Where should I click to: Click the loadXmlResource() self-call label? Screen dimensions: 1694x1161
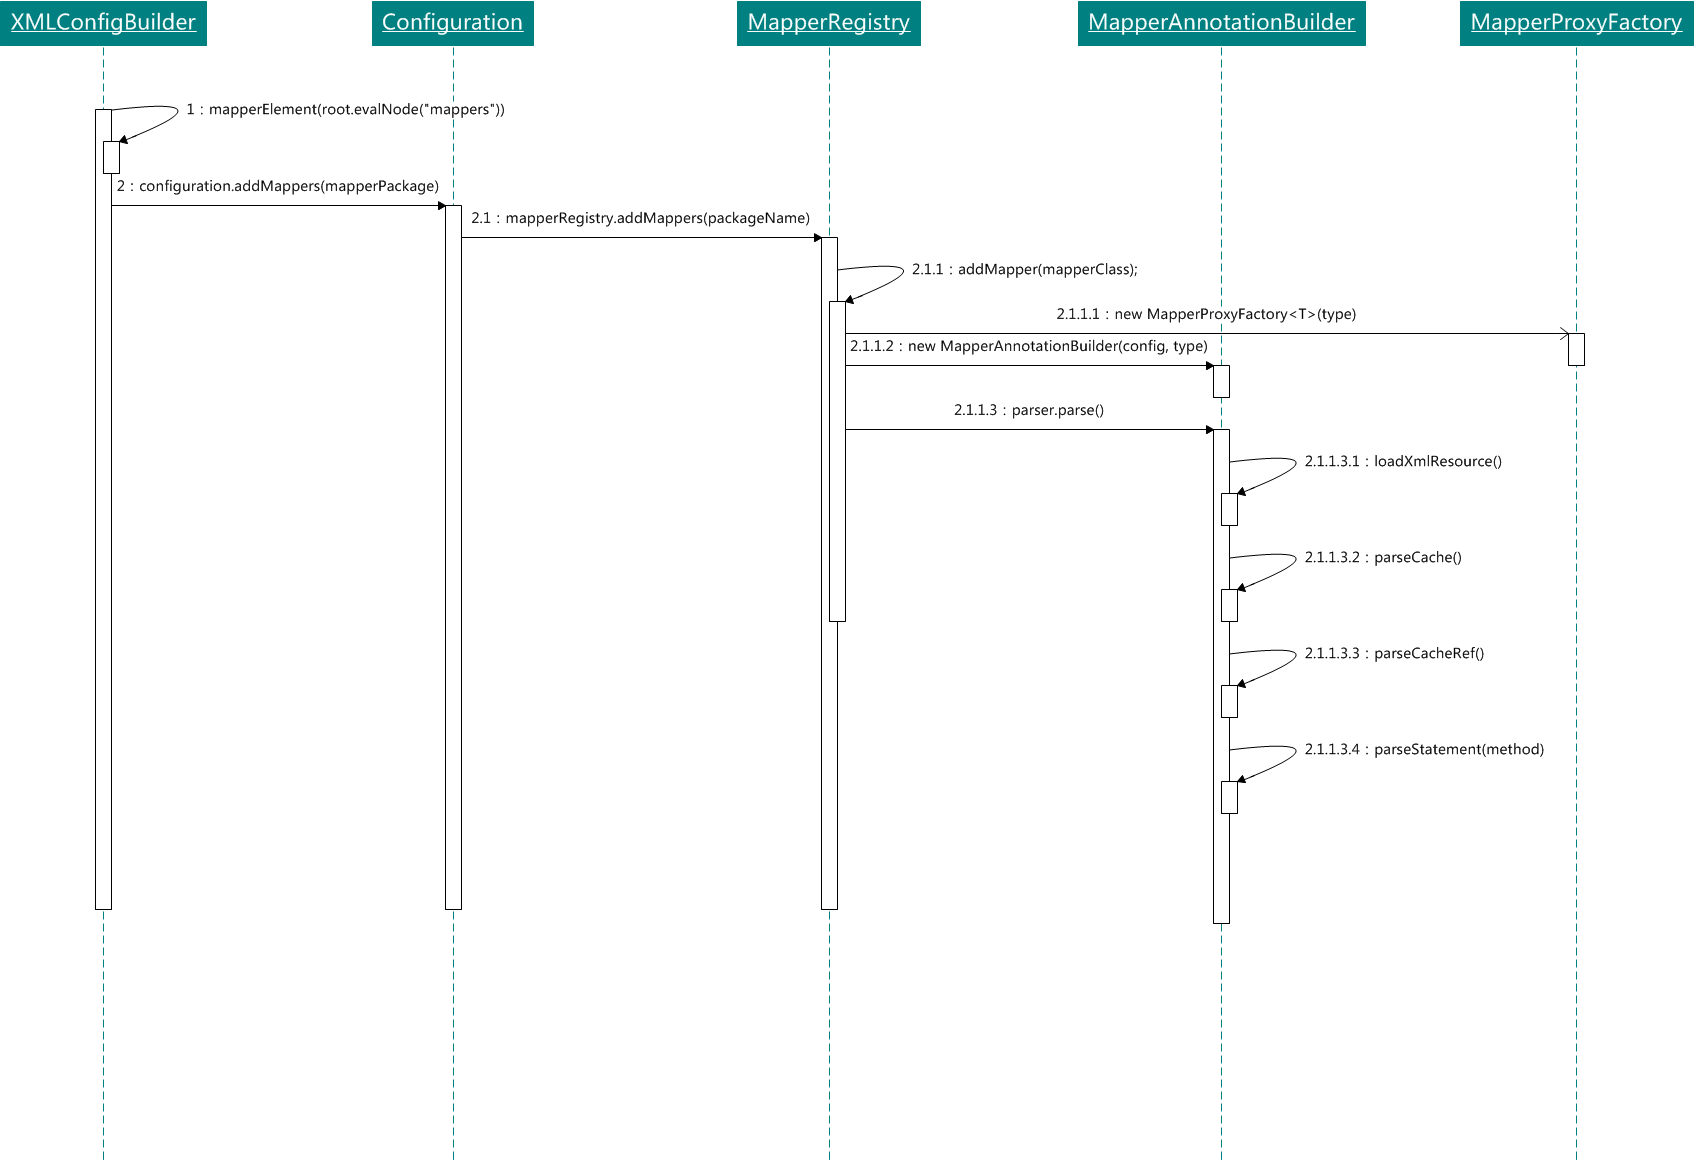point(1403,462)
